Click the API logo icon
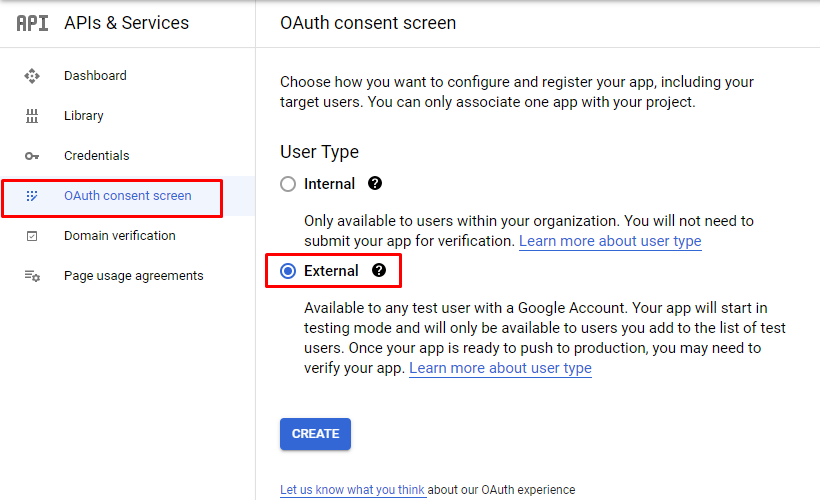The width and height of the screenshot is (820, 500). [32, 23]
